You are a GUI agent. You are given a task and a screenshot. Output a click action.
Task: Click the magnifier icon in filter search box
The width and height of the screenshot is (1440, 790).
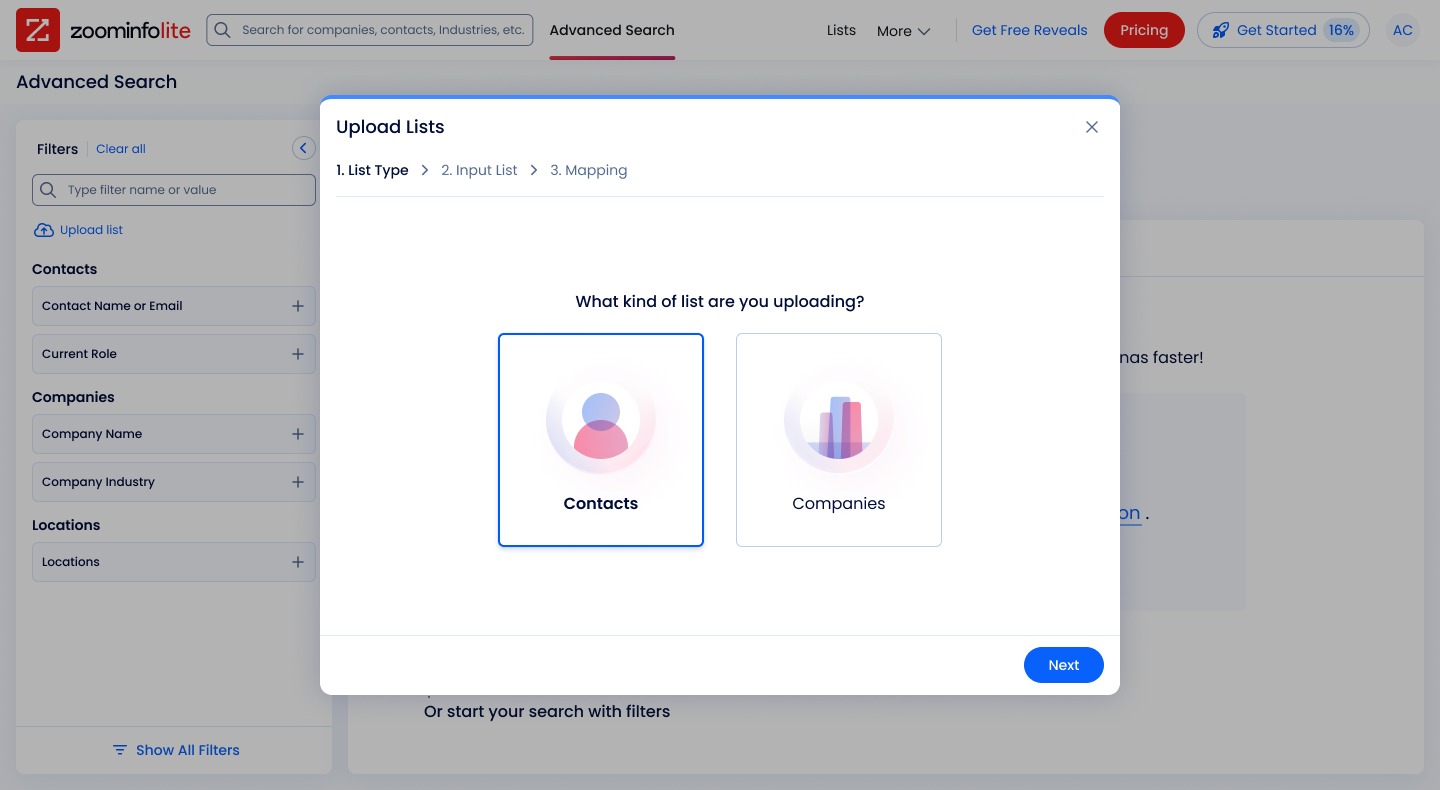click(47, 190)
